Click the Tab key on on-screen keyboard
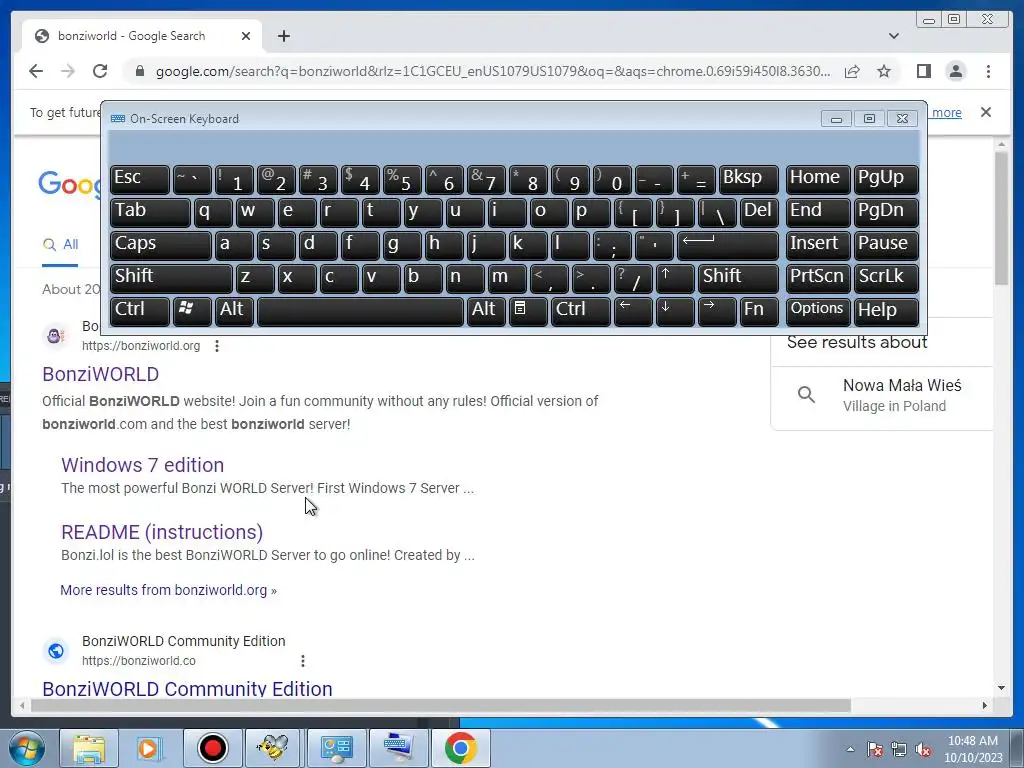This screenshot has width=1024, height=768. [150, 213]
